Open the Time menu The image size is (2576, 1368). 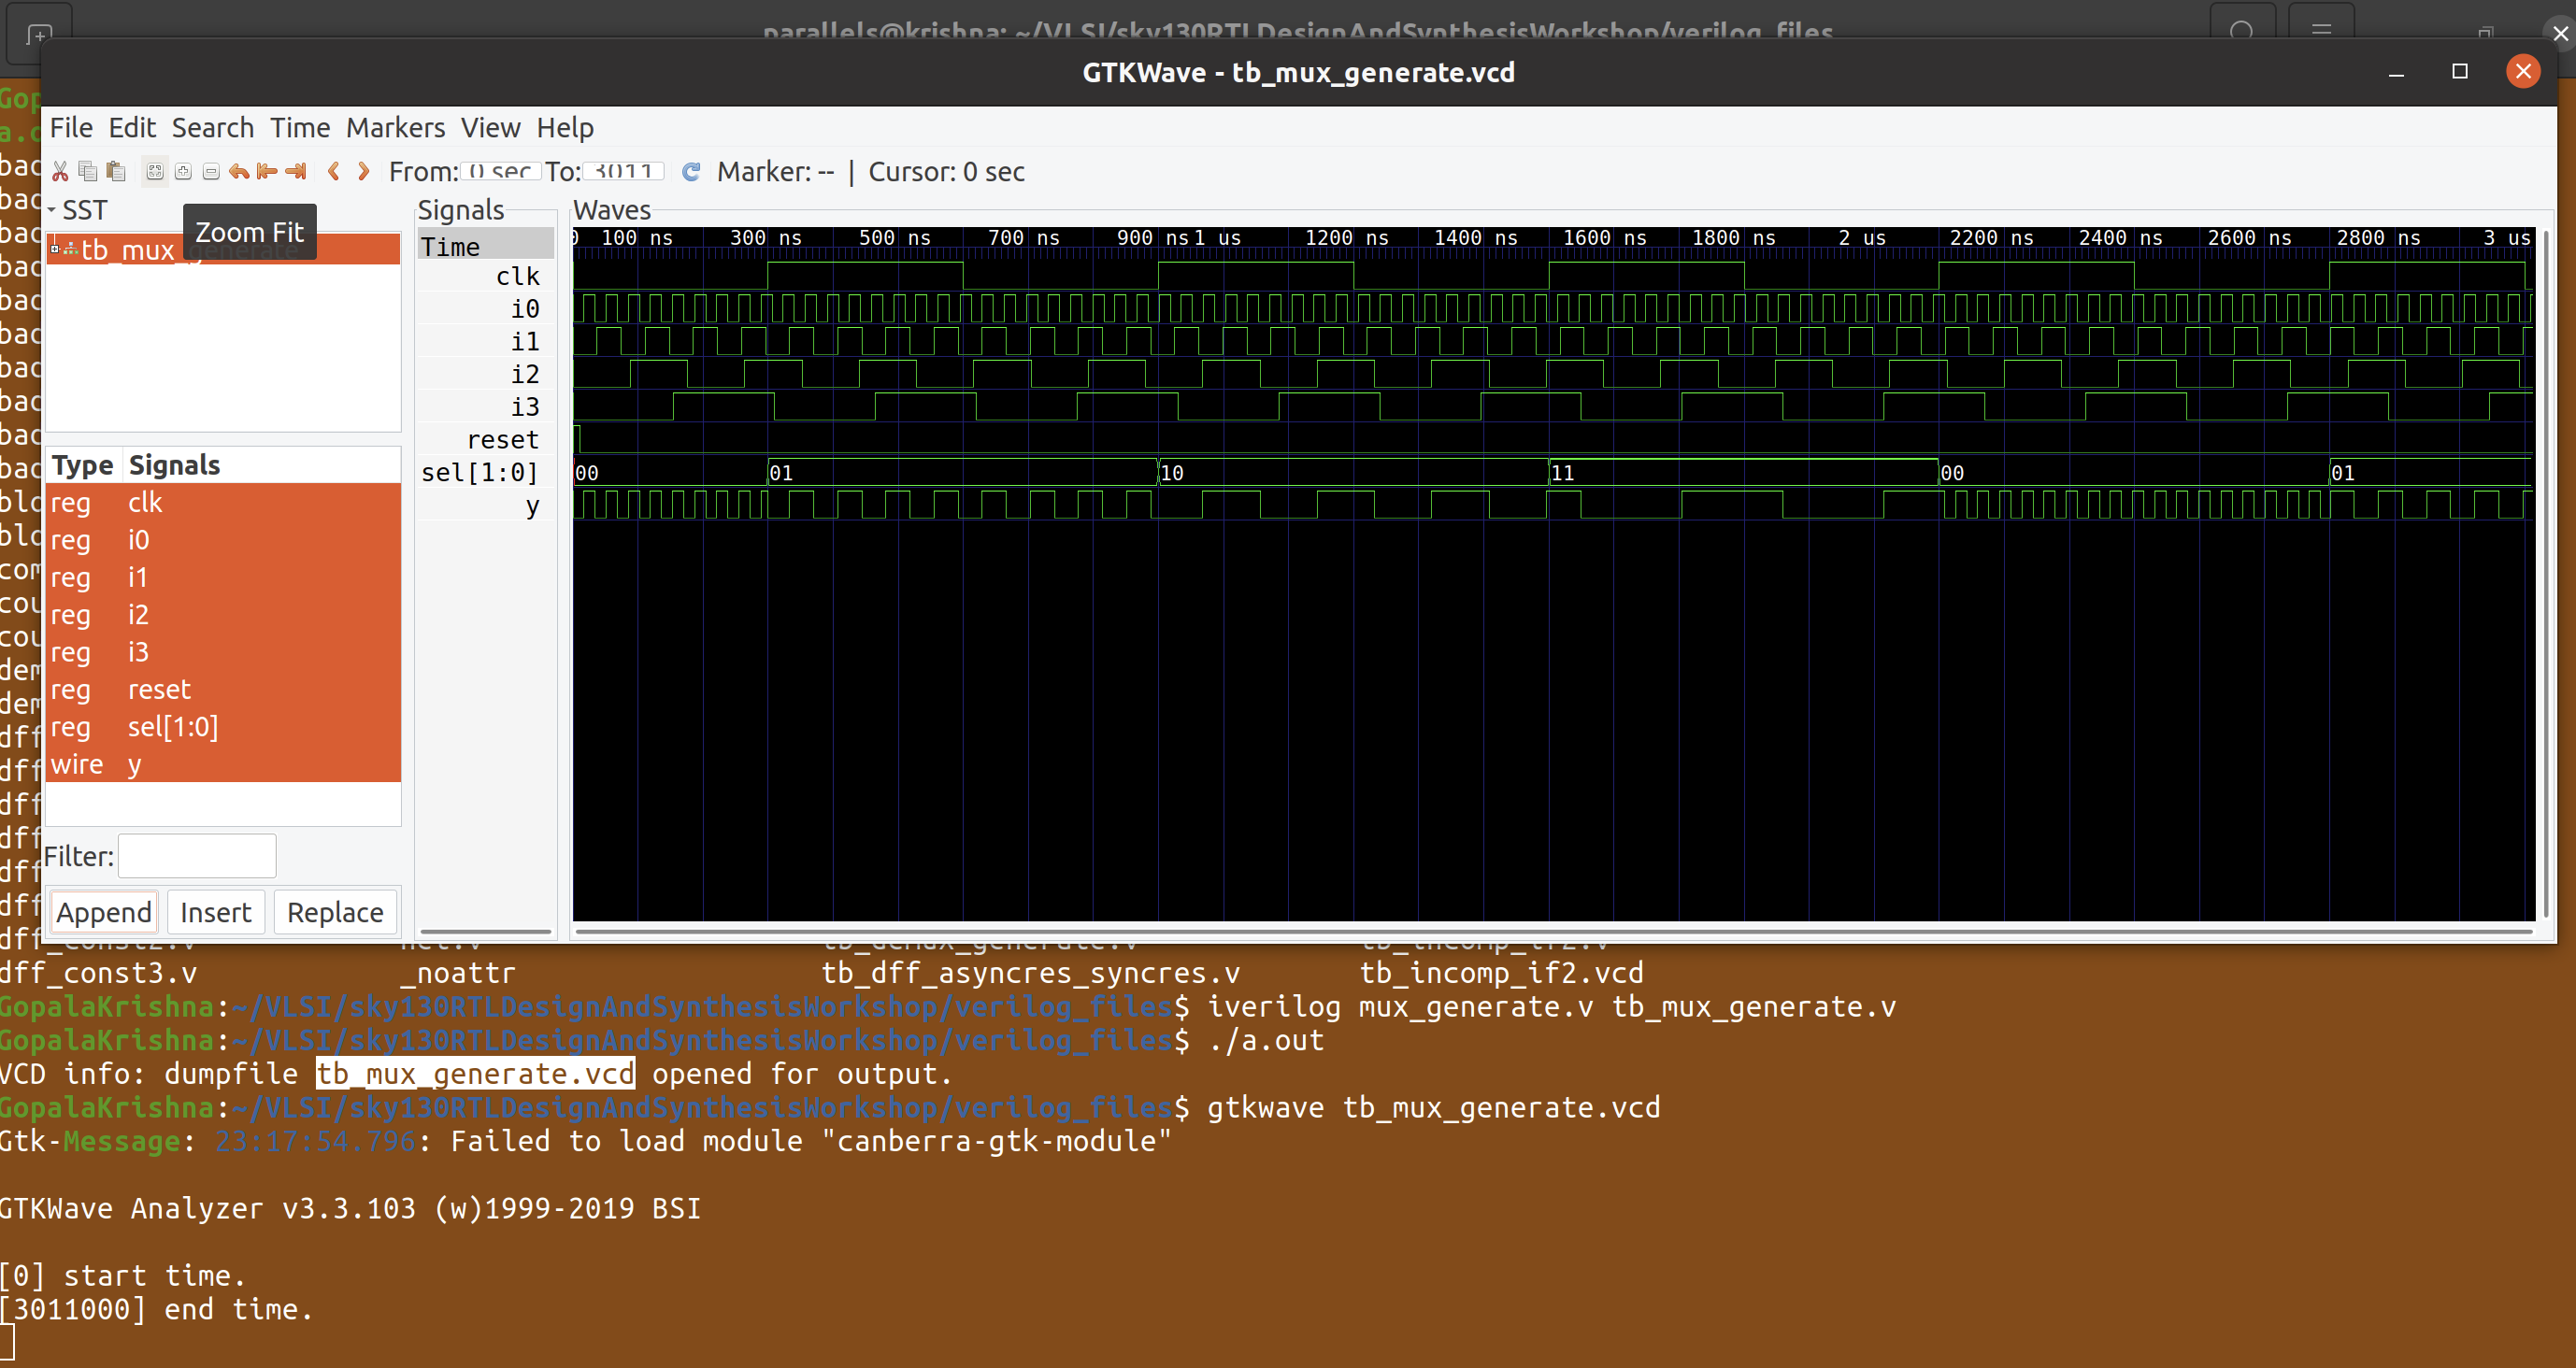(x=299, y=128)
